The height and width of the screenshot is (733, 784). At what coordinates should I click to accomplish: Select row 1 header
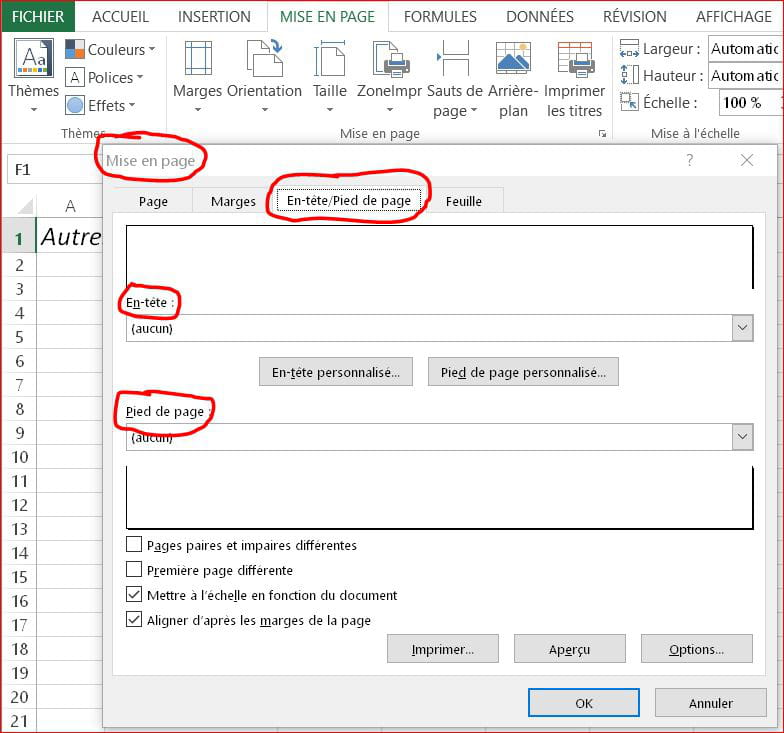[x=19, y=238]
